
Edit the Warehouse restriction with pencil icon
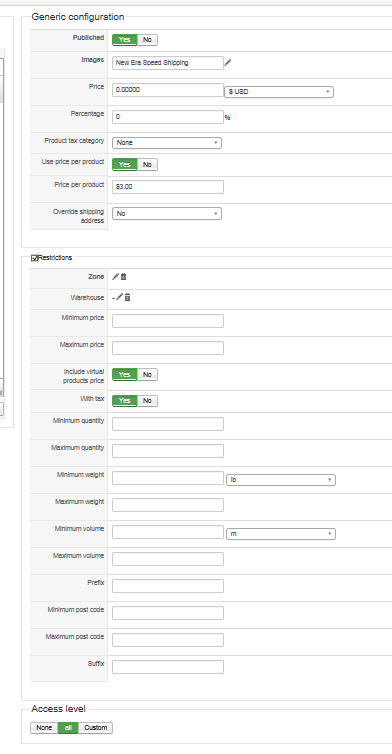click(120, 298)
